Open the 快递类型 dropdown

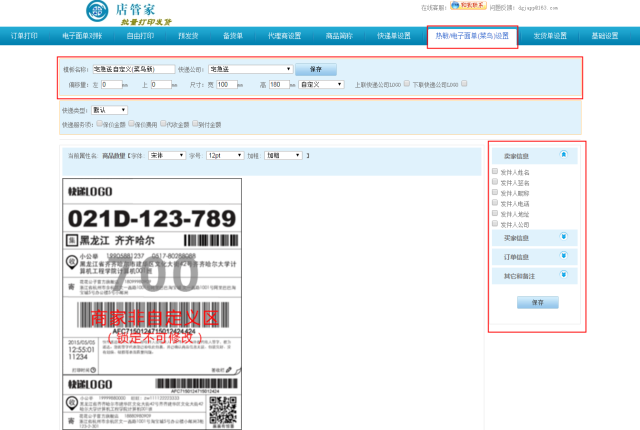tap(110, 110)
